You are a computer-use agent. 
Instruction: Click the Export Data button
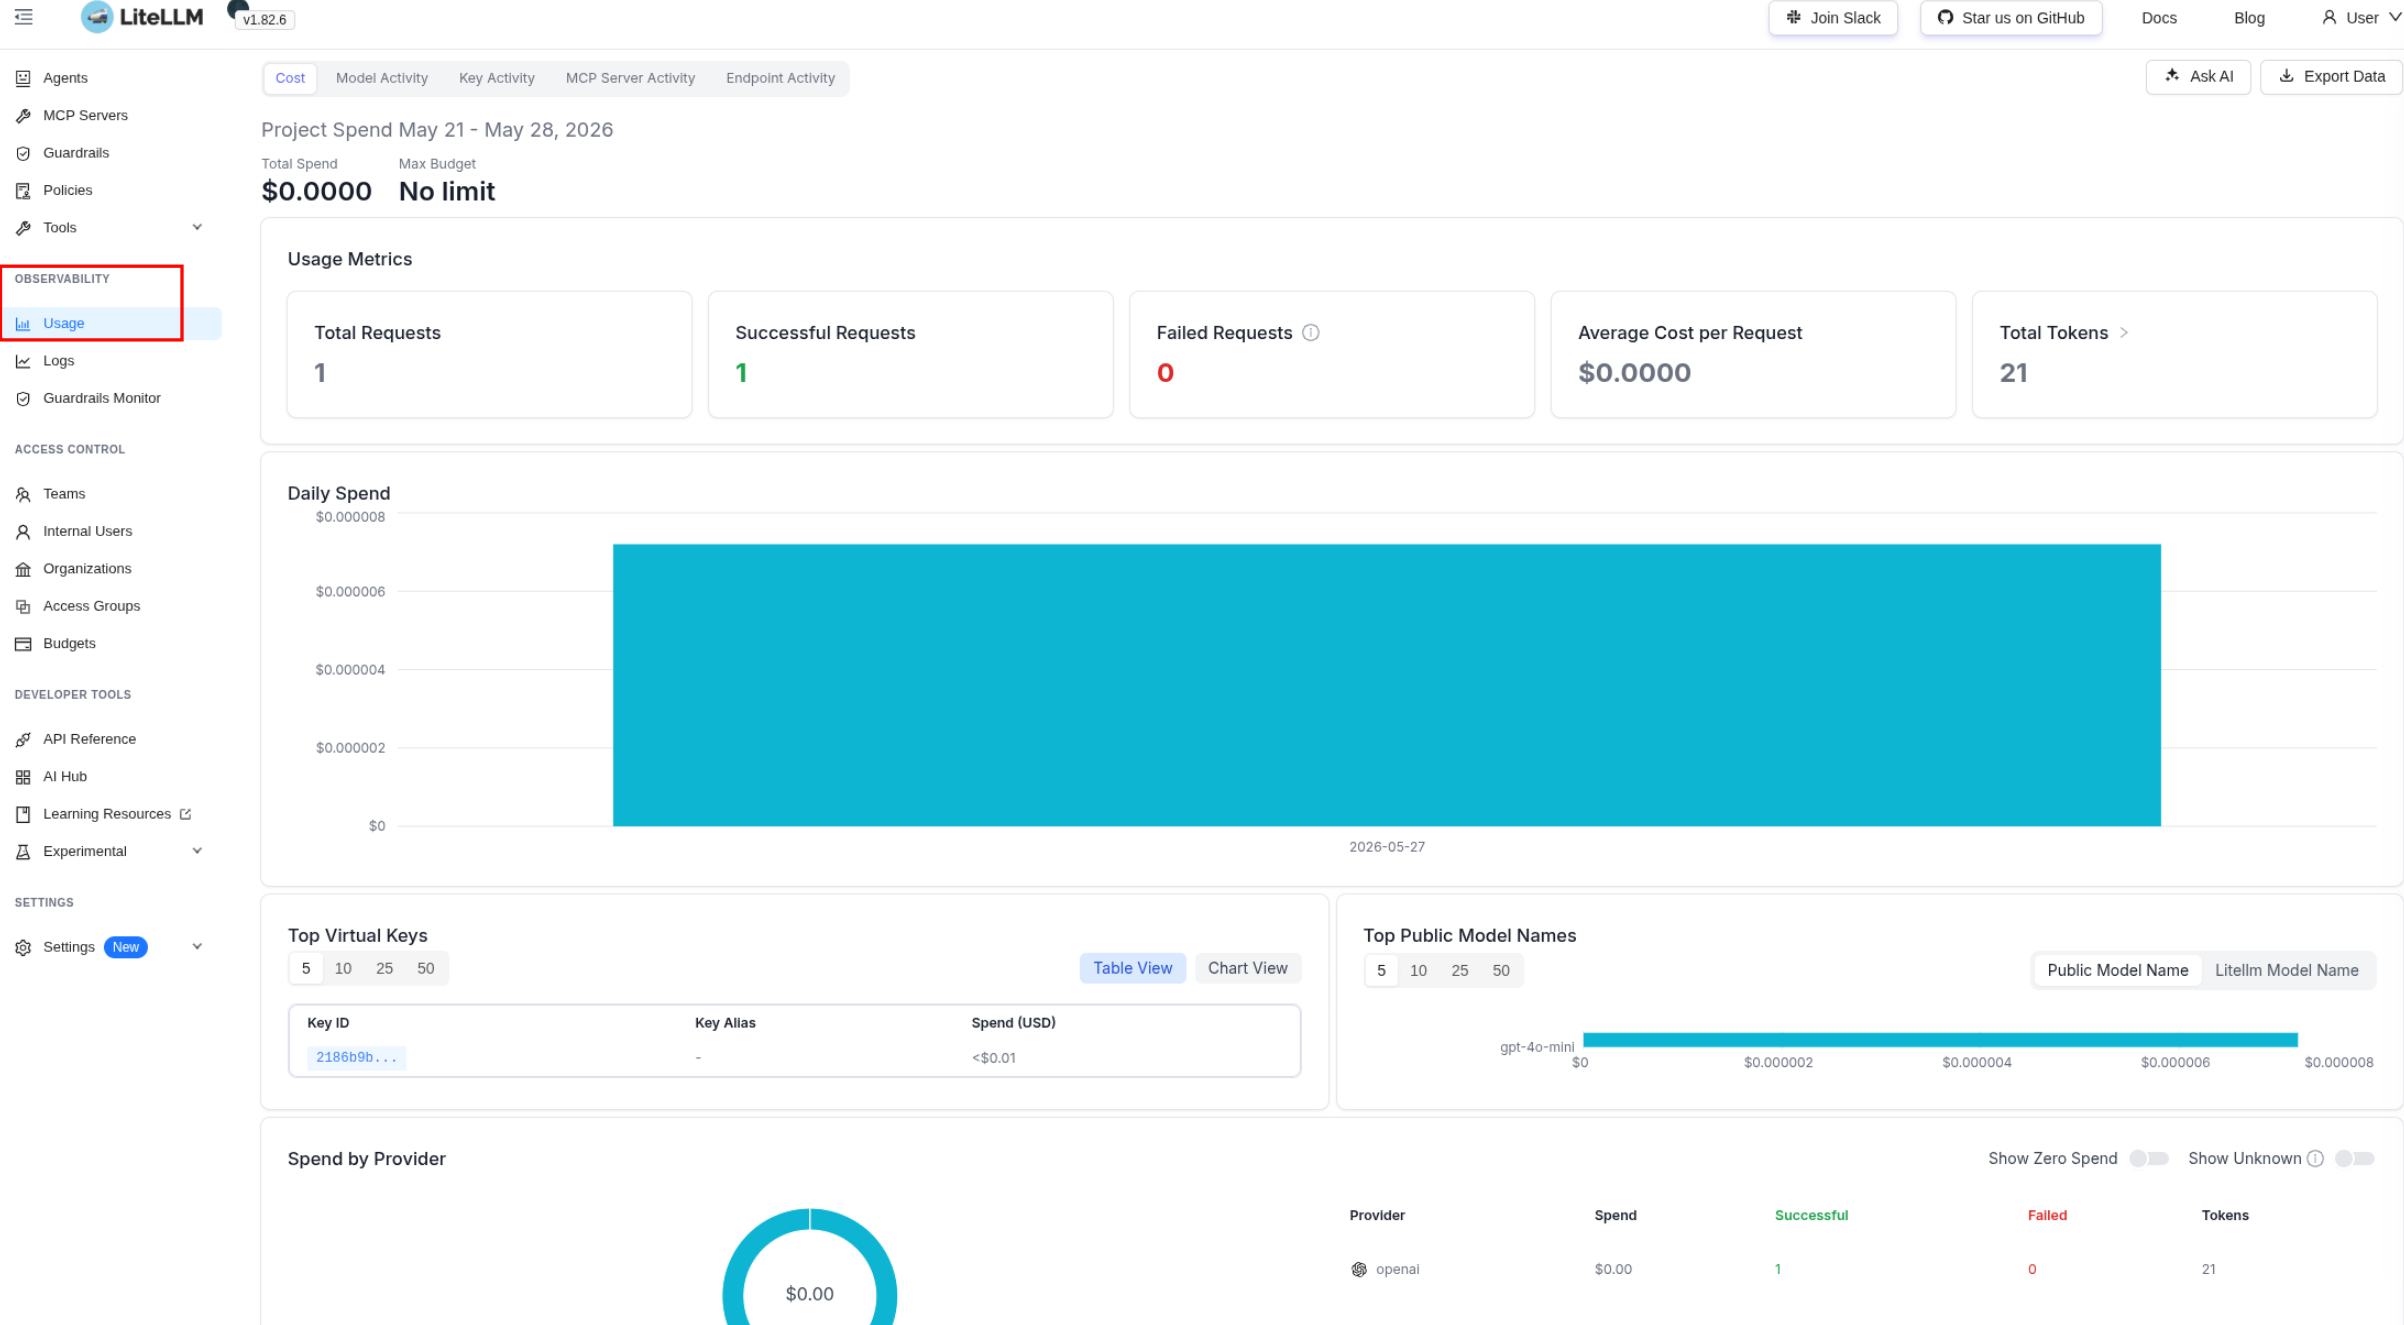coord(2331,77)
